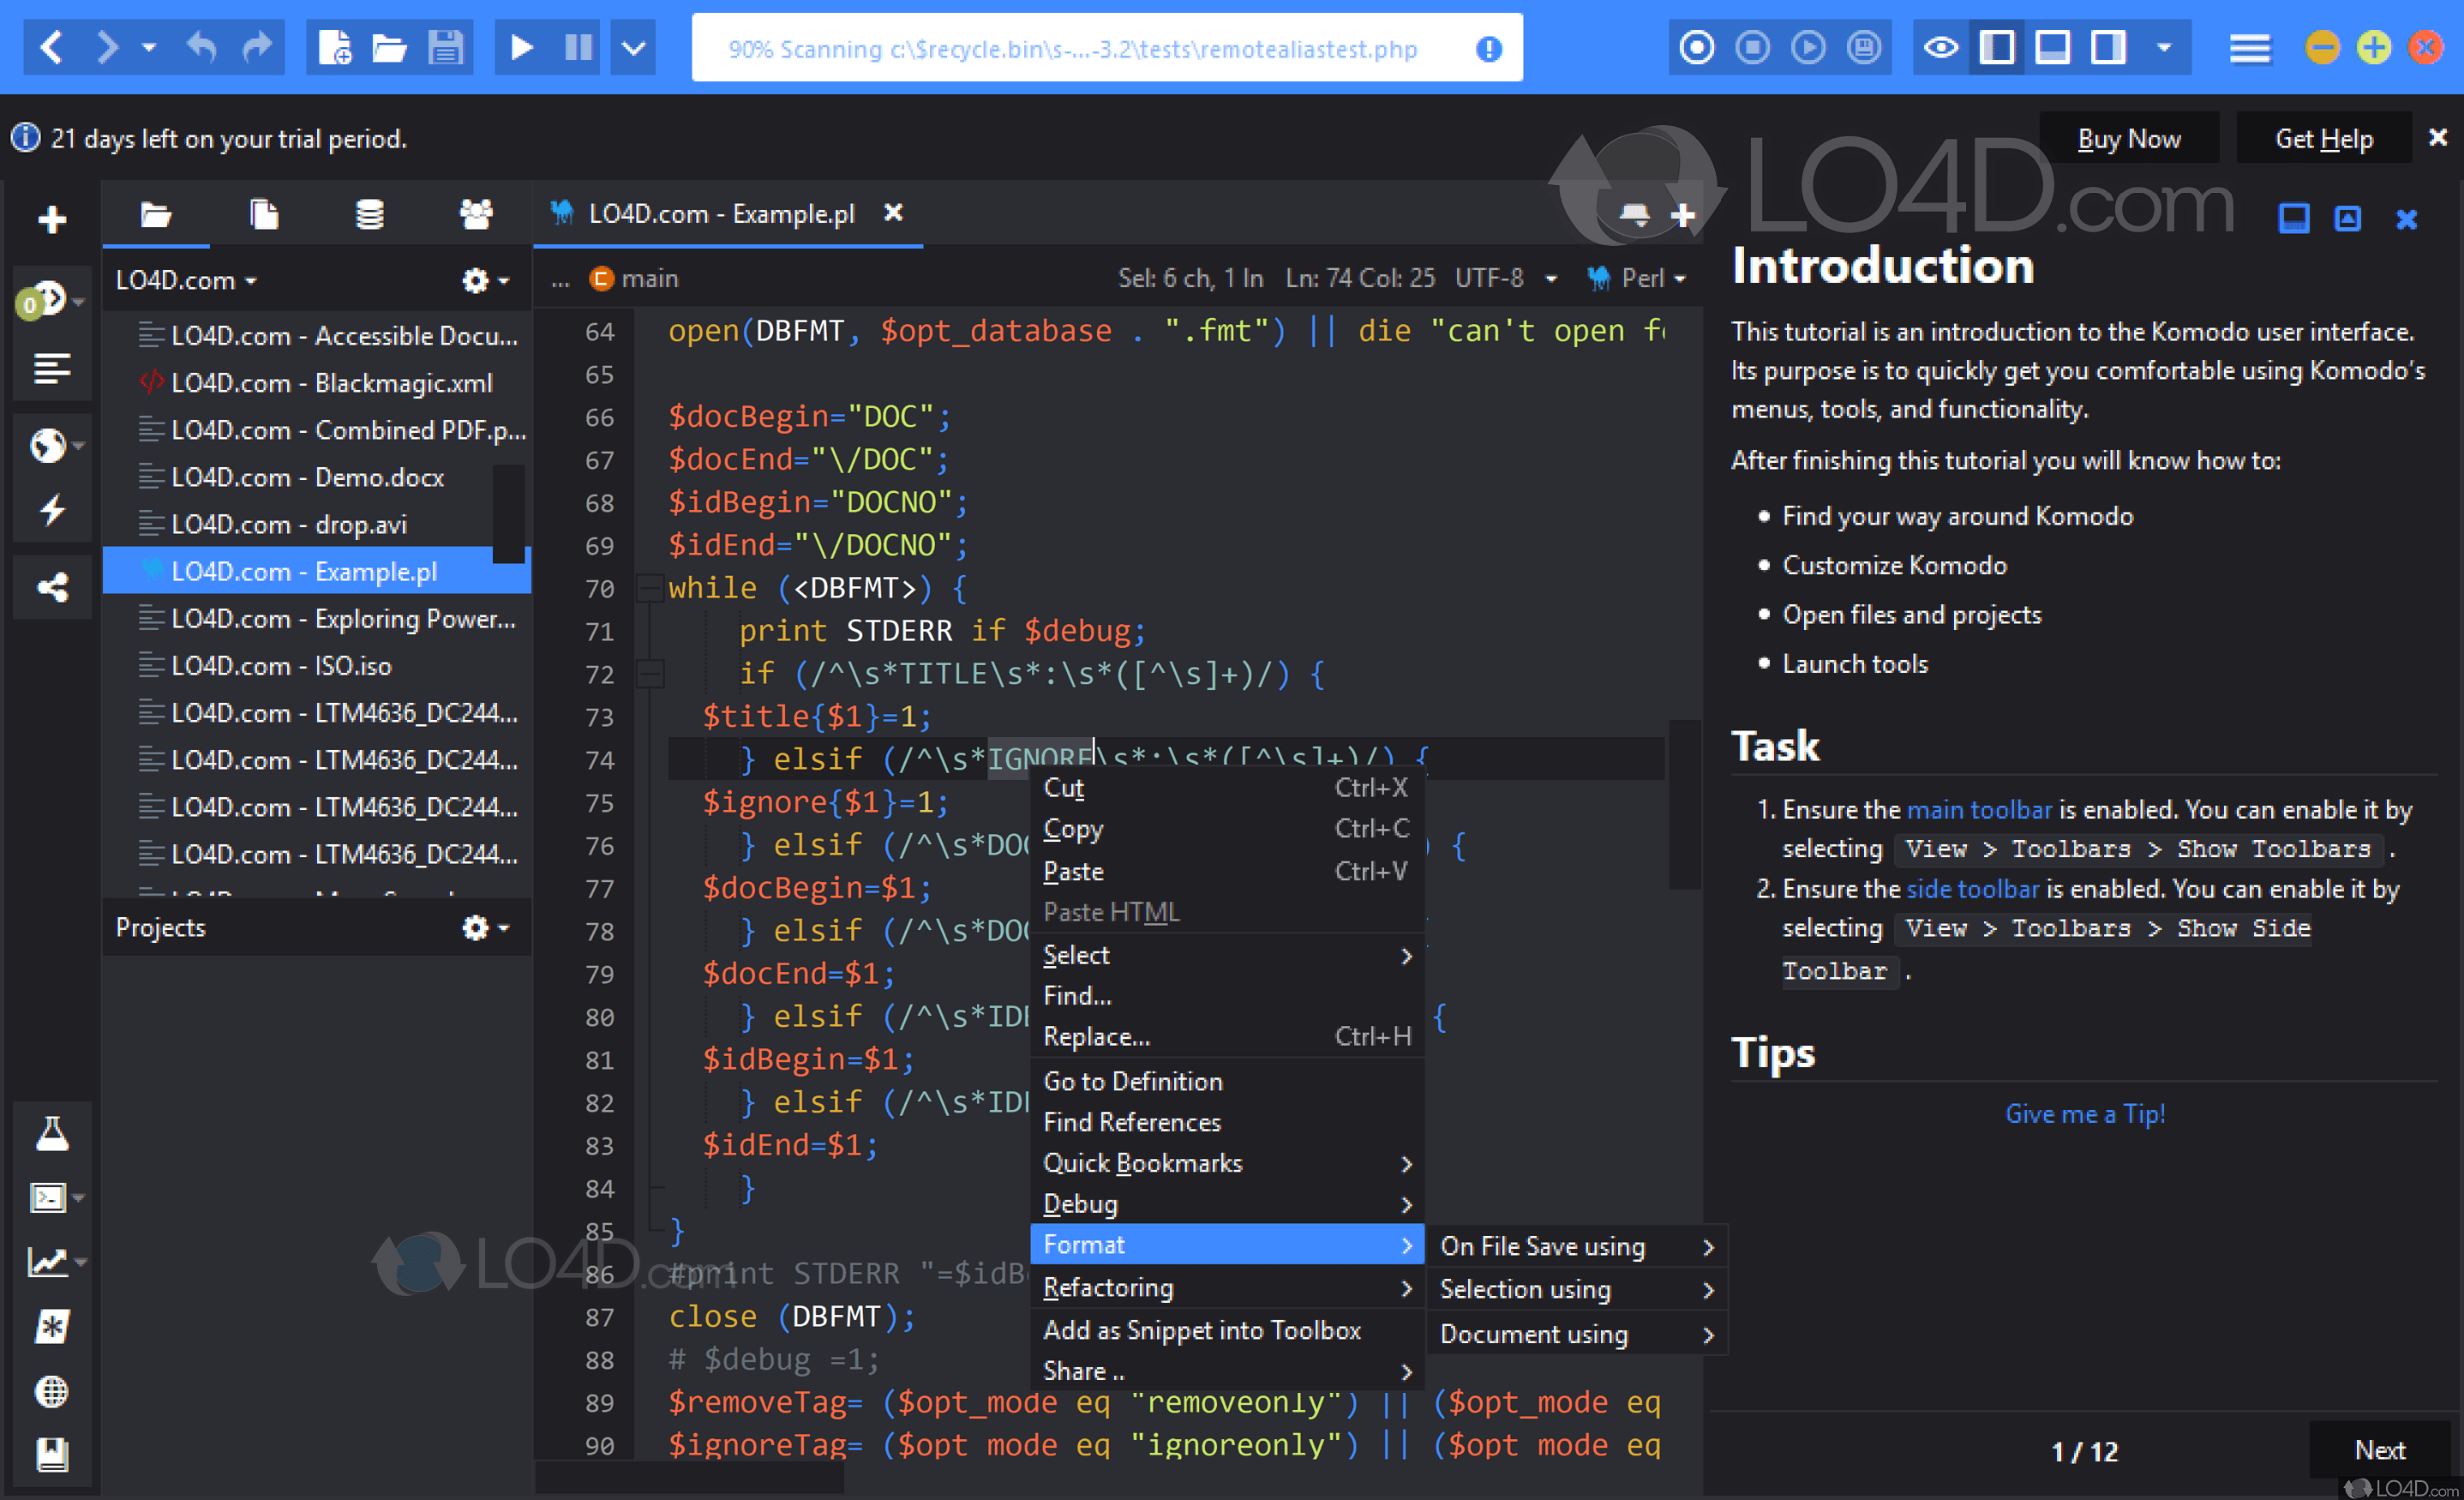
Task: Click the Start Debugging play icon
Action: pyautogui.click(x=521, y=47)
